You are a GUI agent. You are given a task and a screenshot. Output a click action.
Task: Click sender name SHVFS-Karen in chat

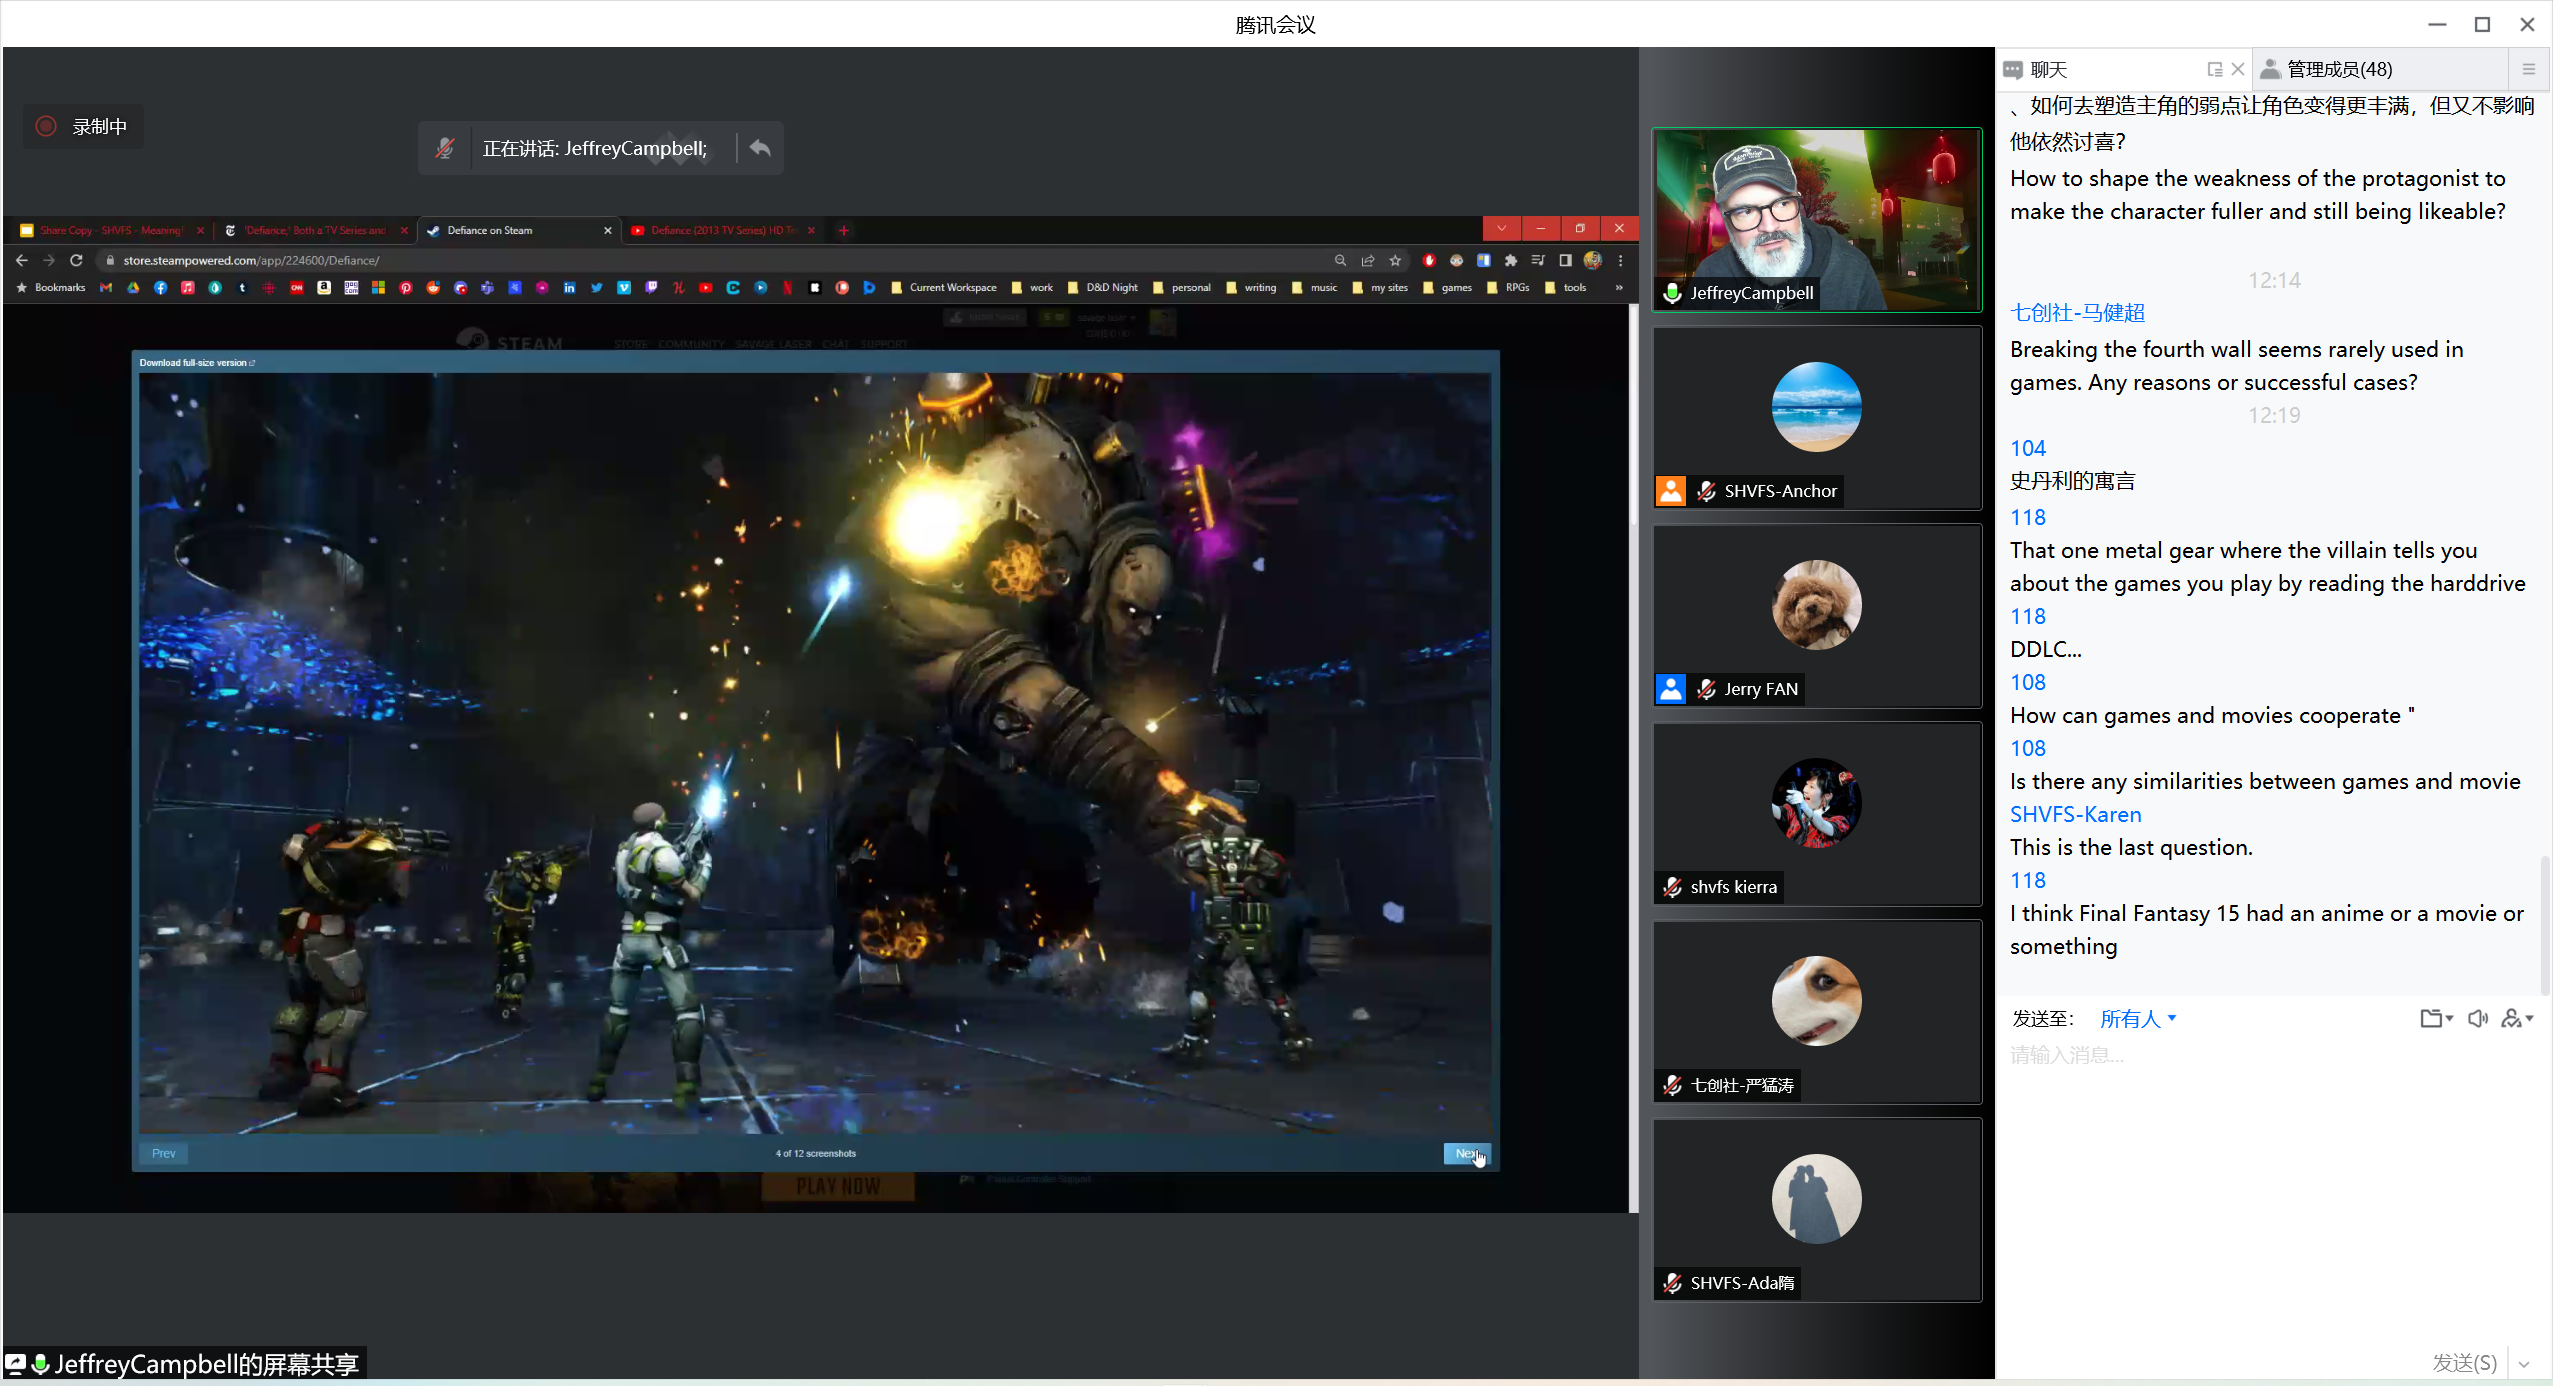pos(2075,814)
